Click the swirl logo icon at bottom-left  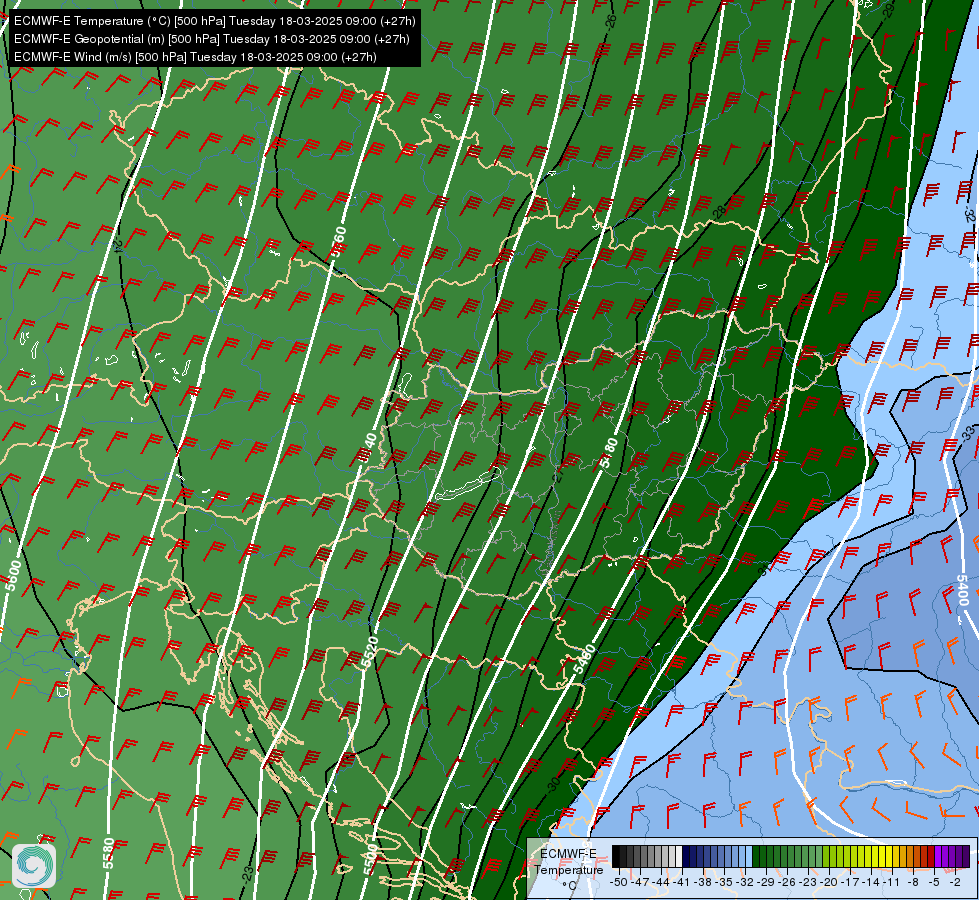click(x=33, y=866)
